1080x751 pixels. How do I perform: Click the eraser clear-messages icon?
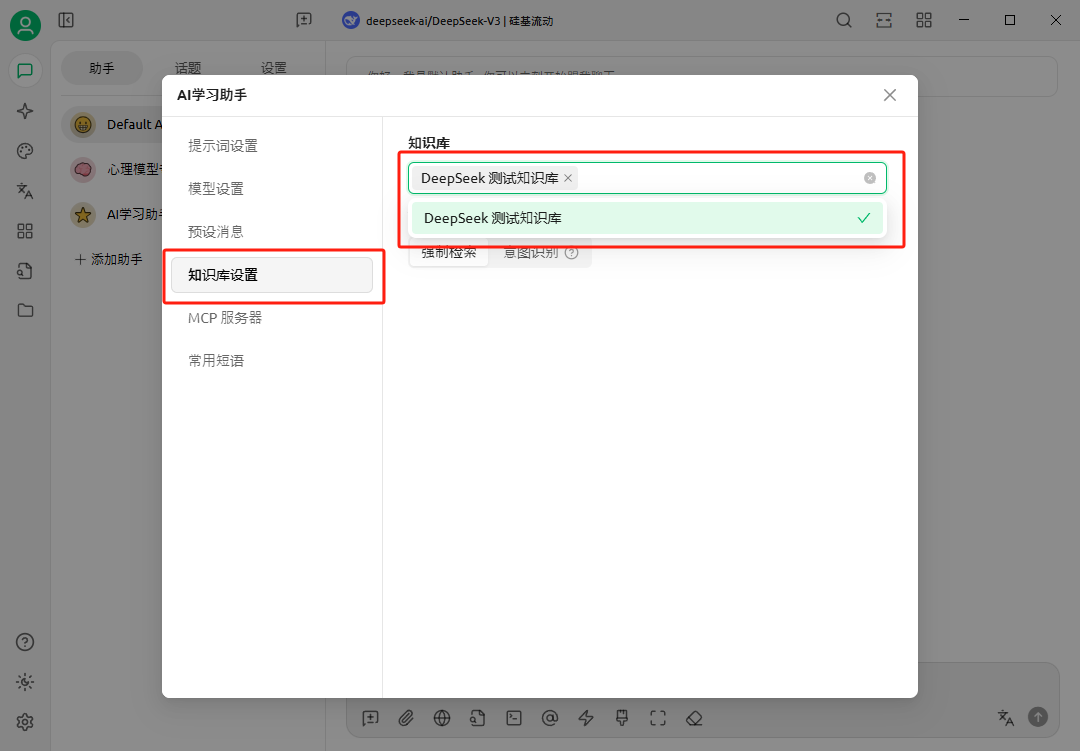tap(694, 718)
